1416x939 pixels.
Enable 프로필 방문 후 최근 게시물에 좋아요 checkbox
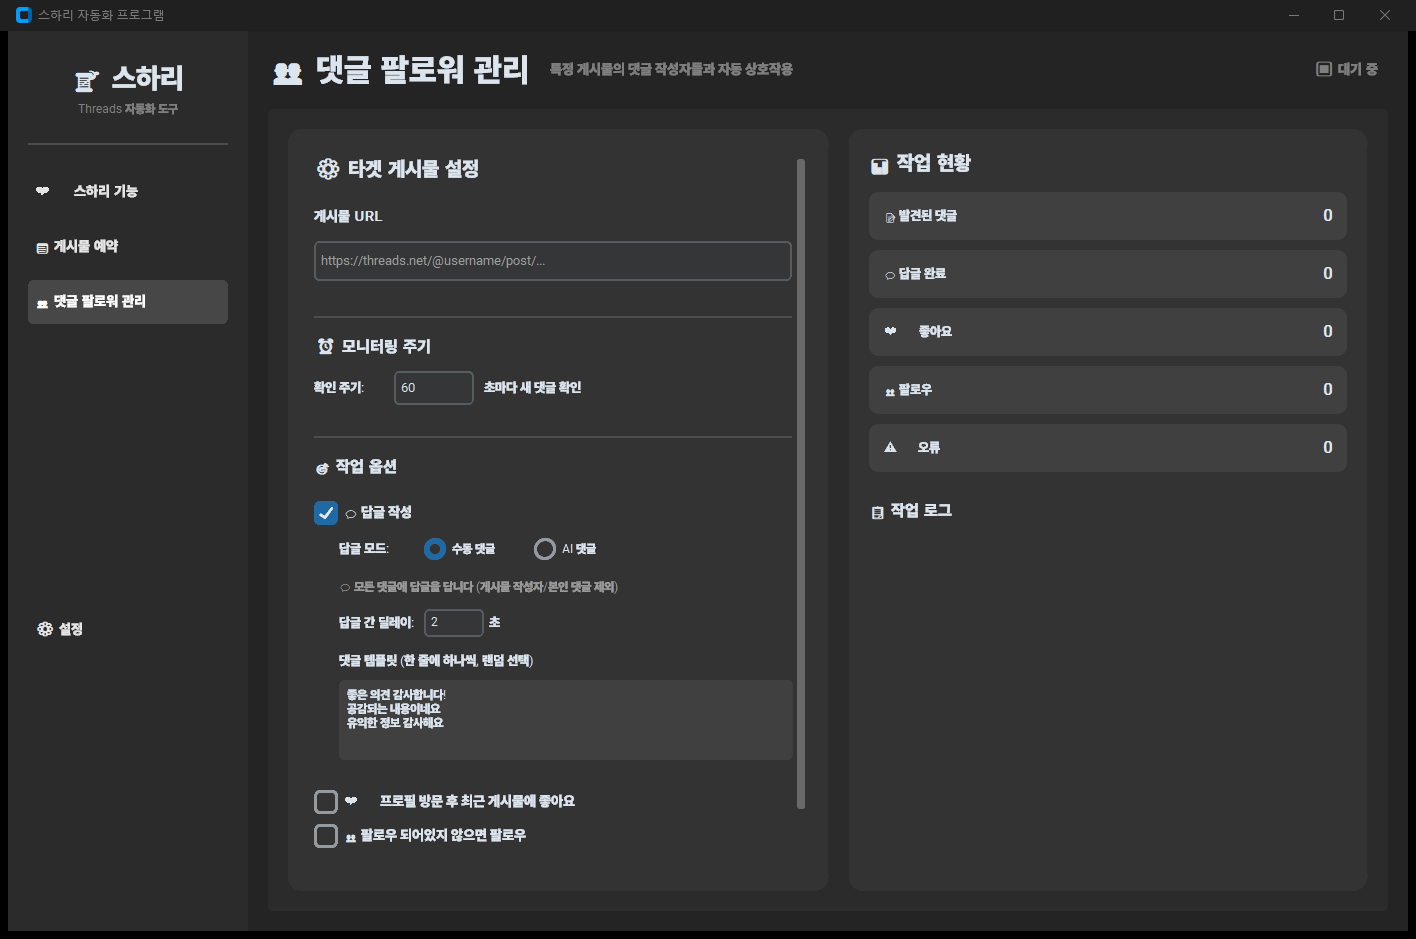tap(326, 802)
